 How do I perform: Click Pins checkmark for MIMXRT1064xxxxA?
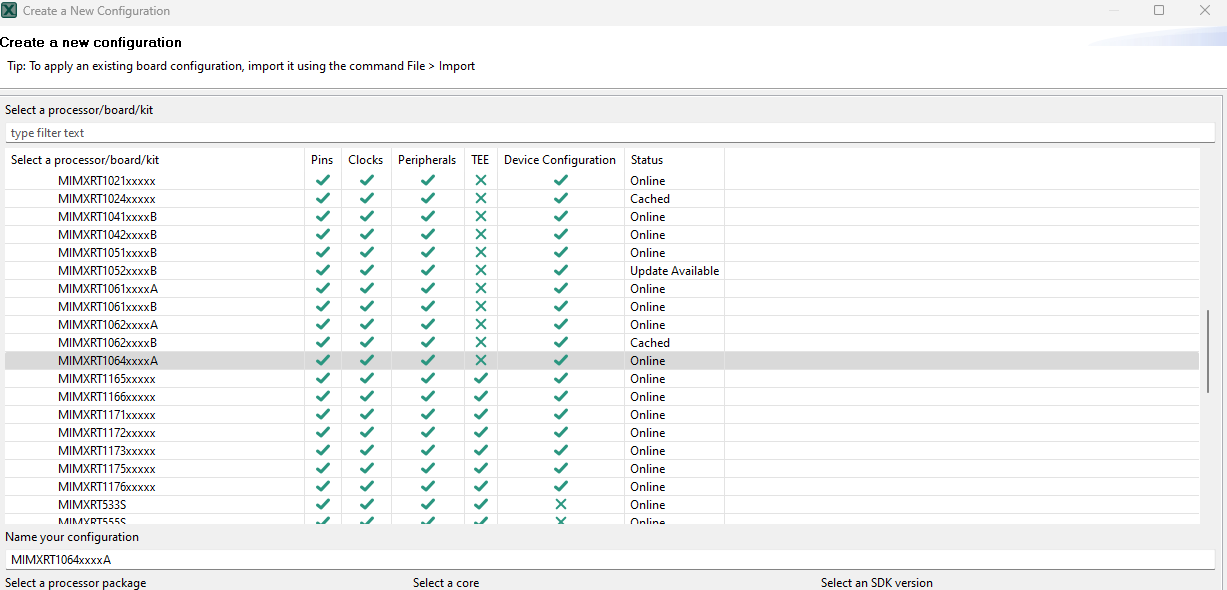click(x=322, y=361)
